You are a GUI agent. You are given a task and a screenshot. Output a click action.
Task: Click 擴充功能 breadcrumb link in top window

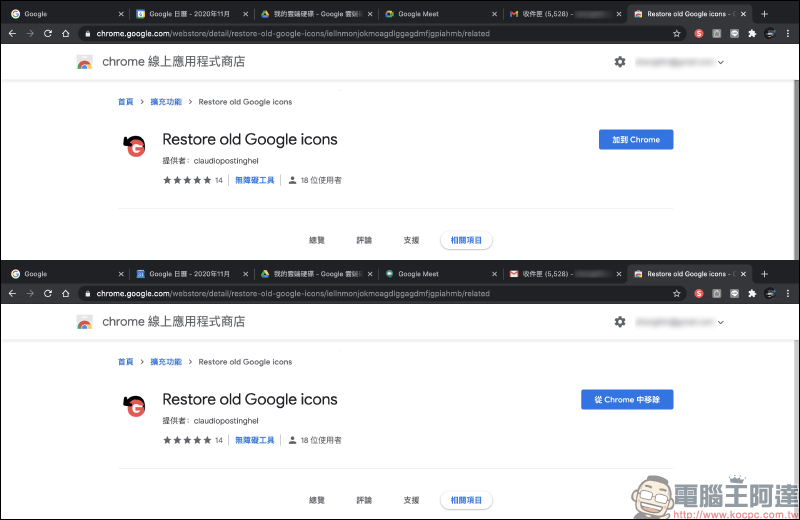(166, 102)
